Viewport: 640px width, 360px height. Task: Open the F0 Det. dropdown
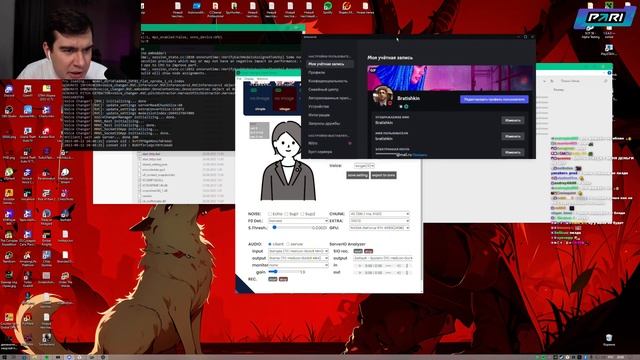pyautogui.click(x=298, y=221)
